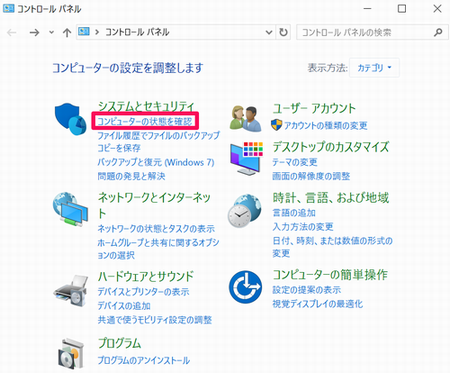
Task: Click the Desktop Customization monitor icon
Action: (x=246, y=158)
